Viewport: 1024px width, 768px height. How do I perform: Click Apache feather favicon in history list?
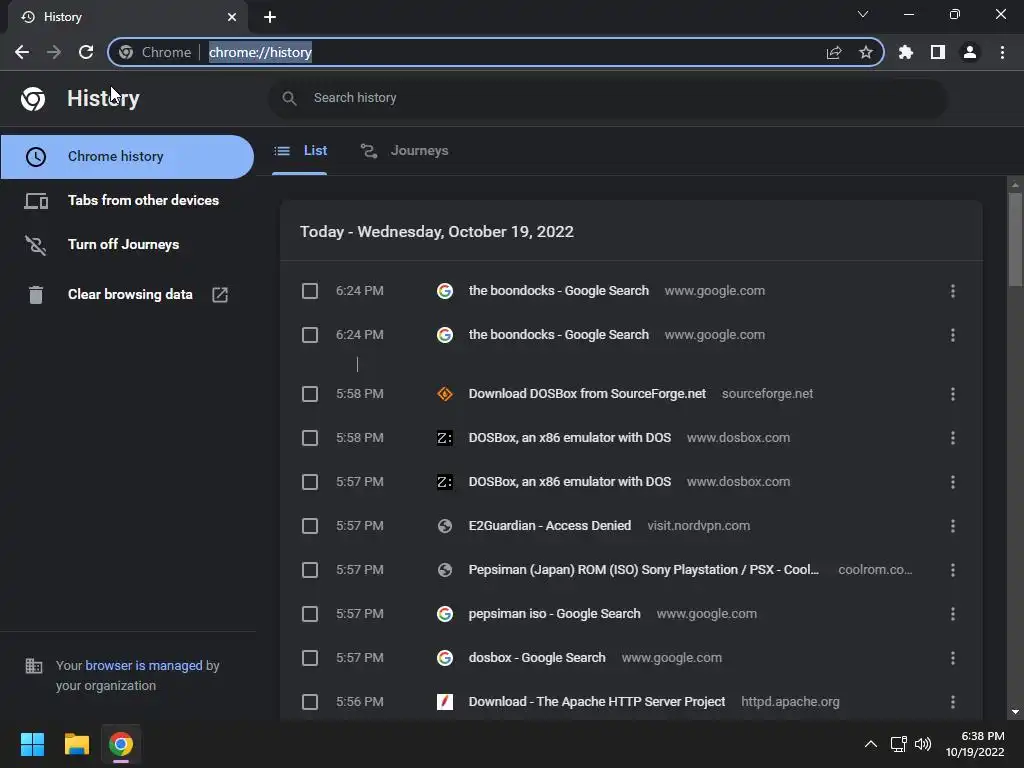click(x=445, y=702)
